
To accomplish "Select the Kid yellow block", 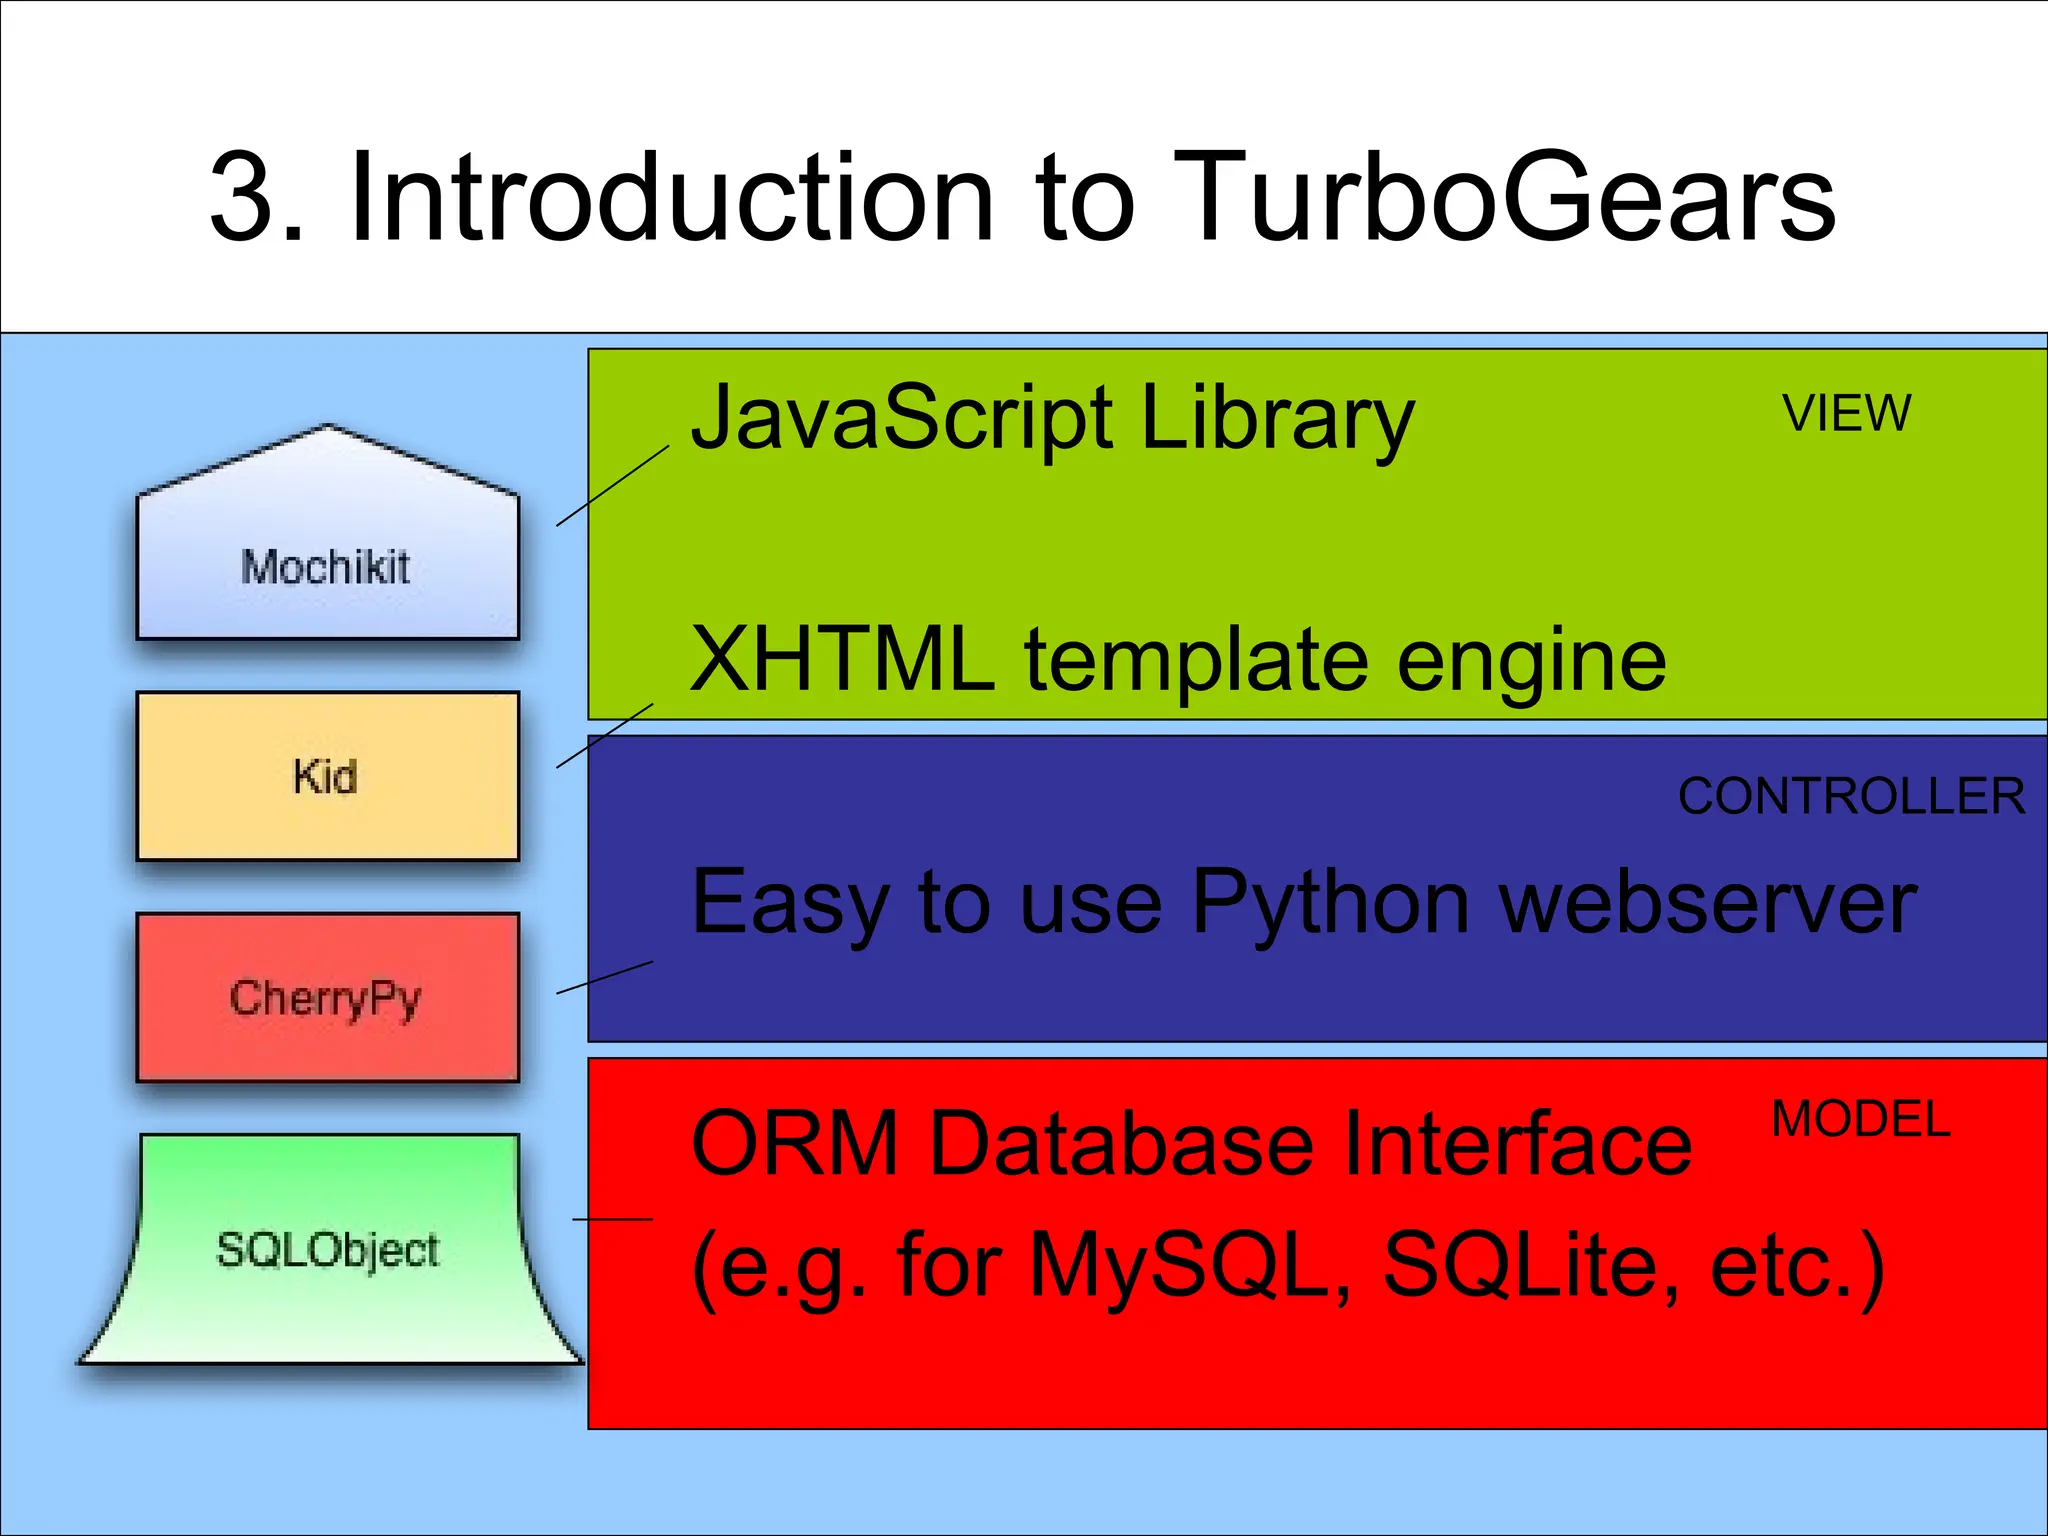I will [328, 776].
